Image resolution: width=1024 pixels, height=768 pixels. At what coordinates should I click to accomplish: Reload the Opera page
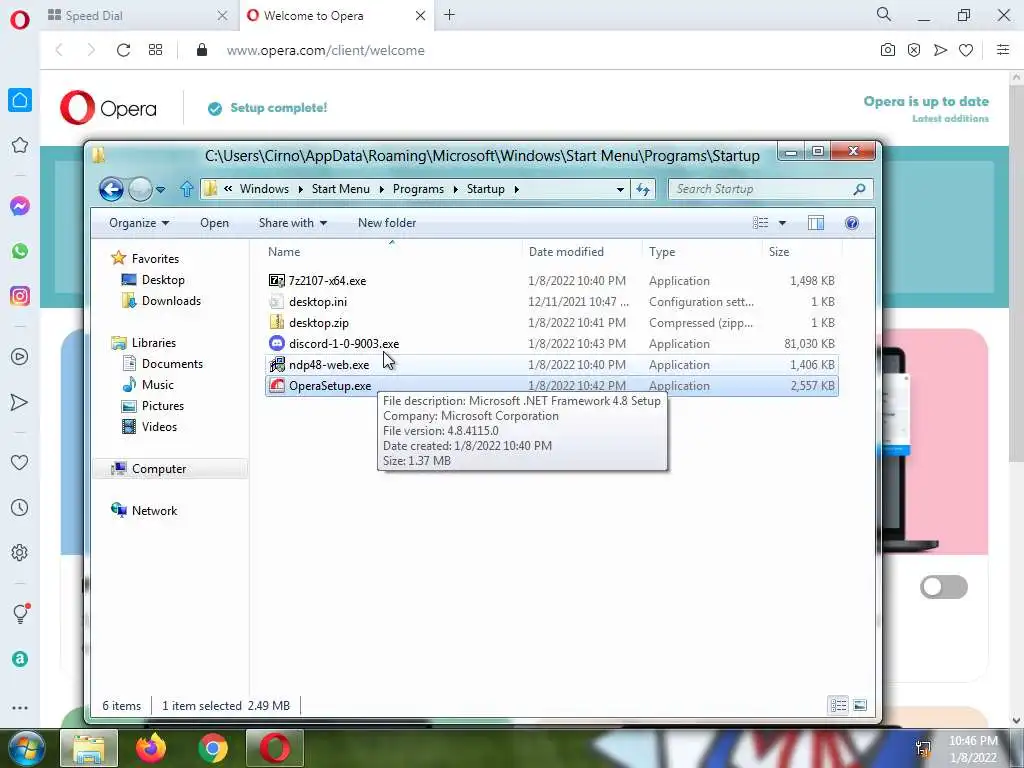click(x=123, y=50)
